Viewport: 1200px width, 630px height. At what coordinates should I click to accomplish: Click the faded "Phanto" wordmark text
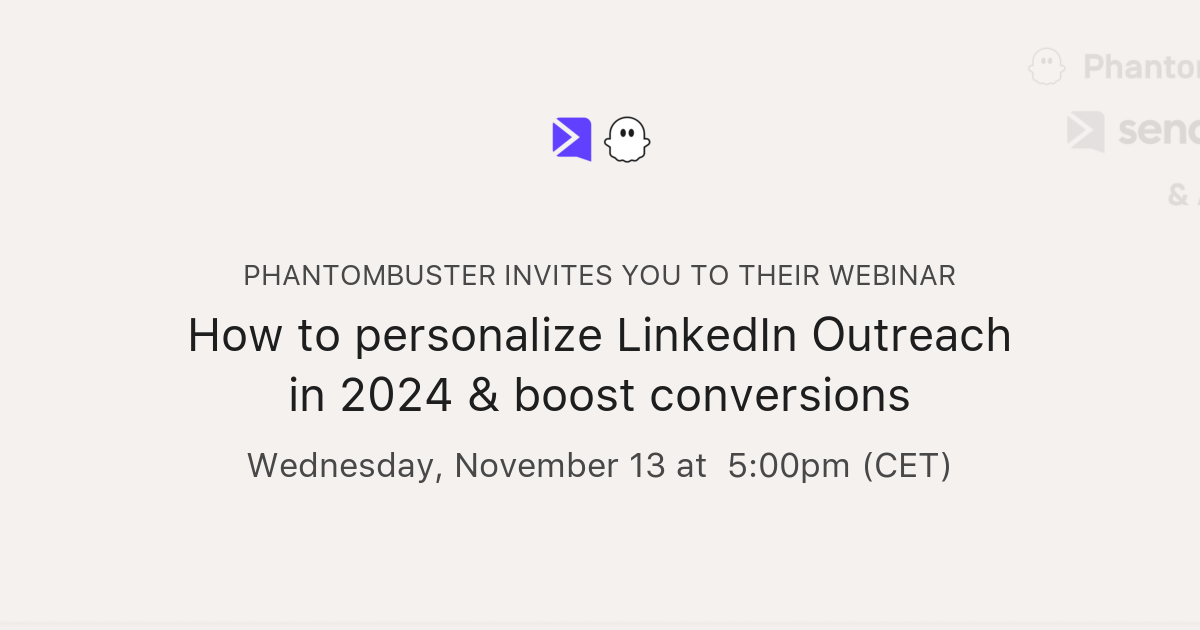tap(1142, 67)
